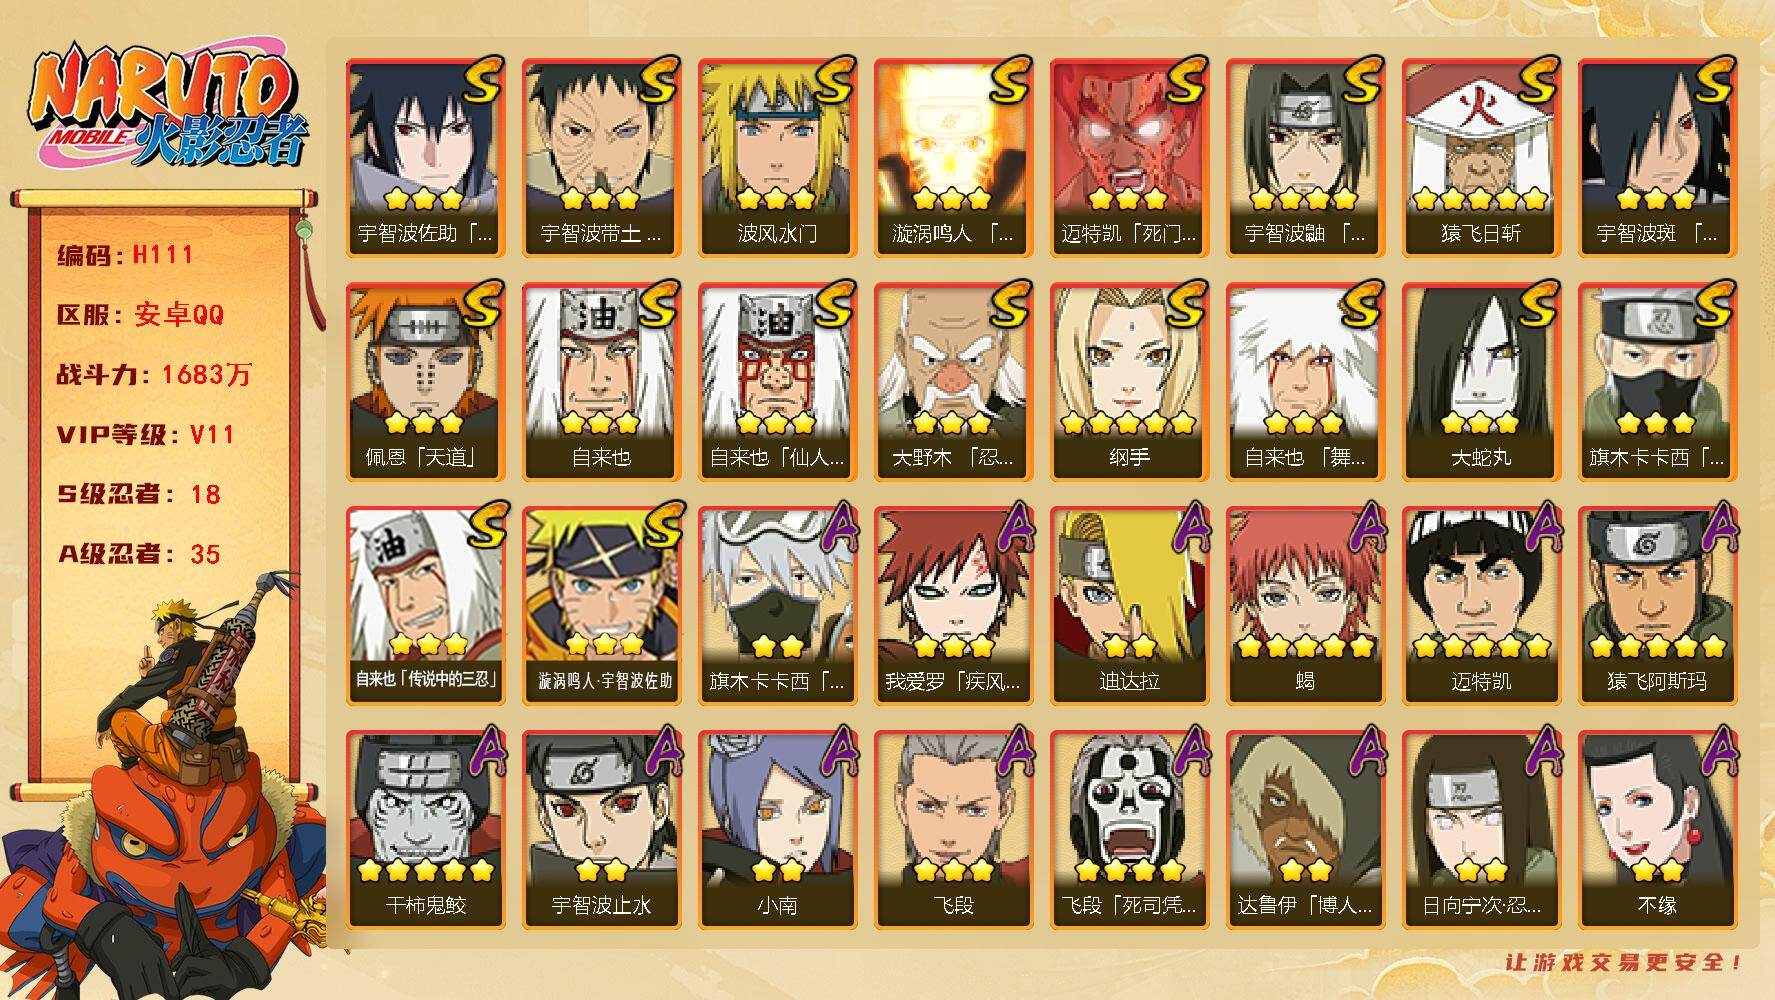The width and height of the screenshot is (1775, 1000).
Task: Choose the 小南 character portrait
Action: (x=777, y=829)
